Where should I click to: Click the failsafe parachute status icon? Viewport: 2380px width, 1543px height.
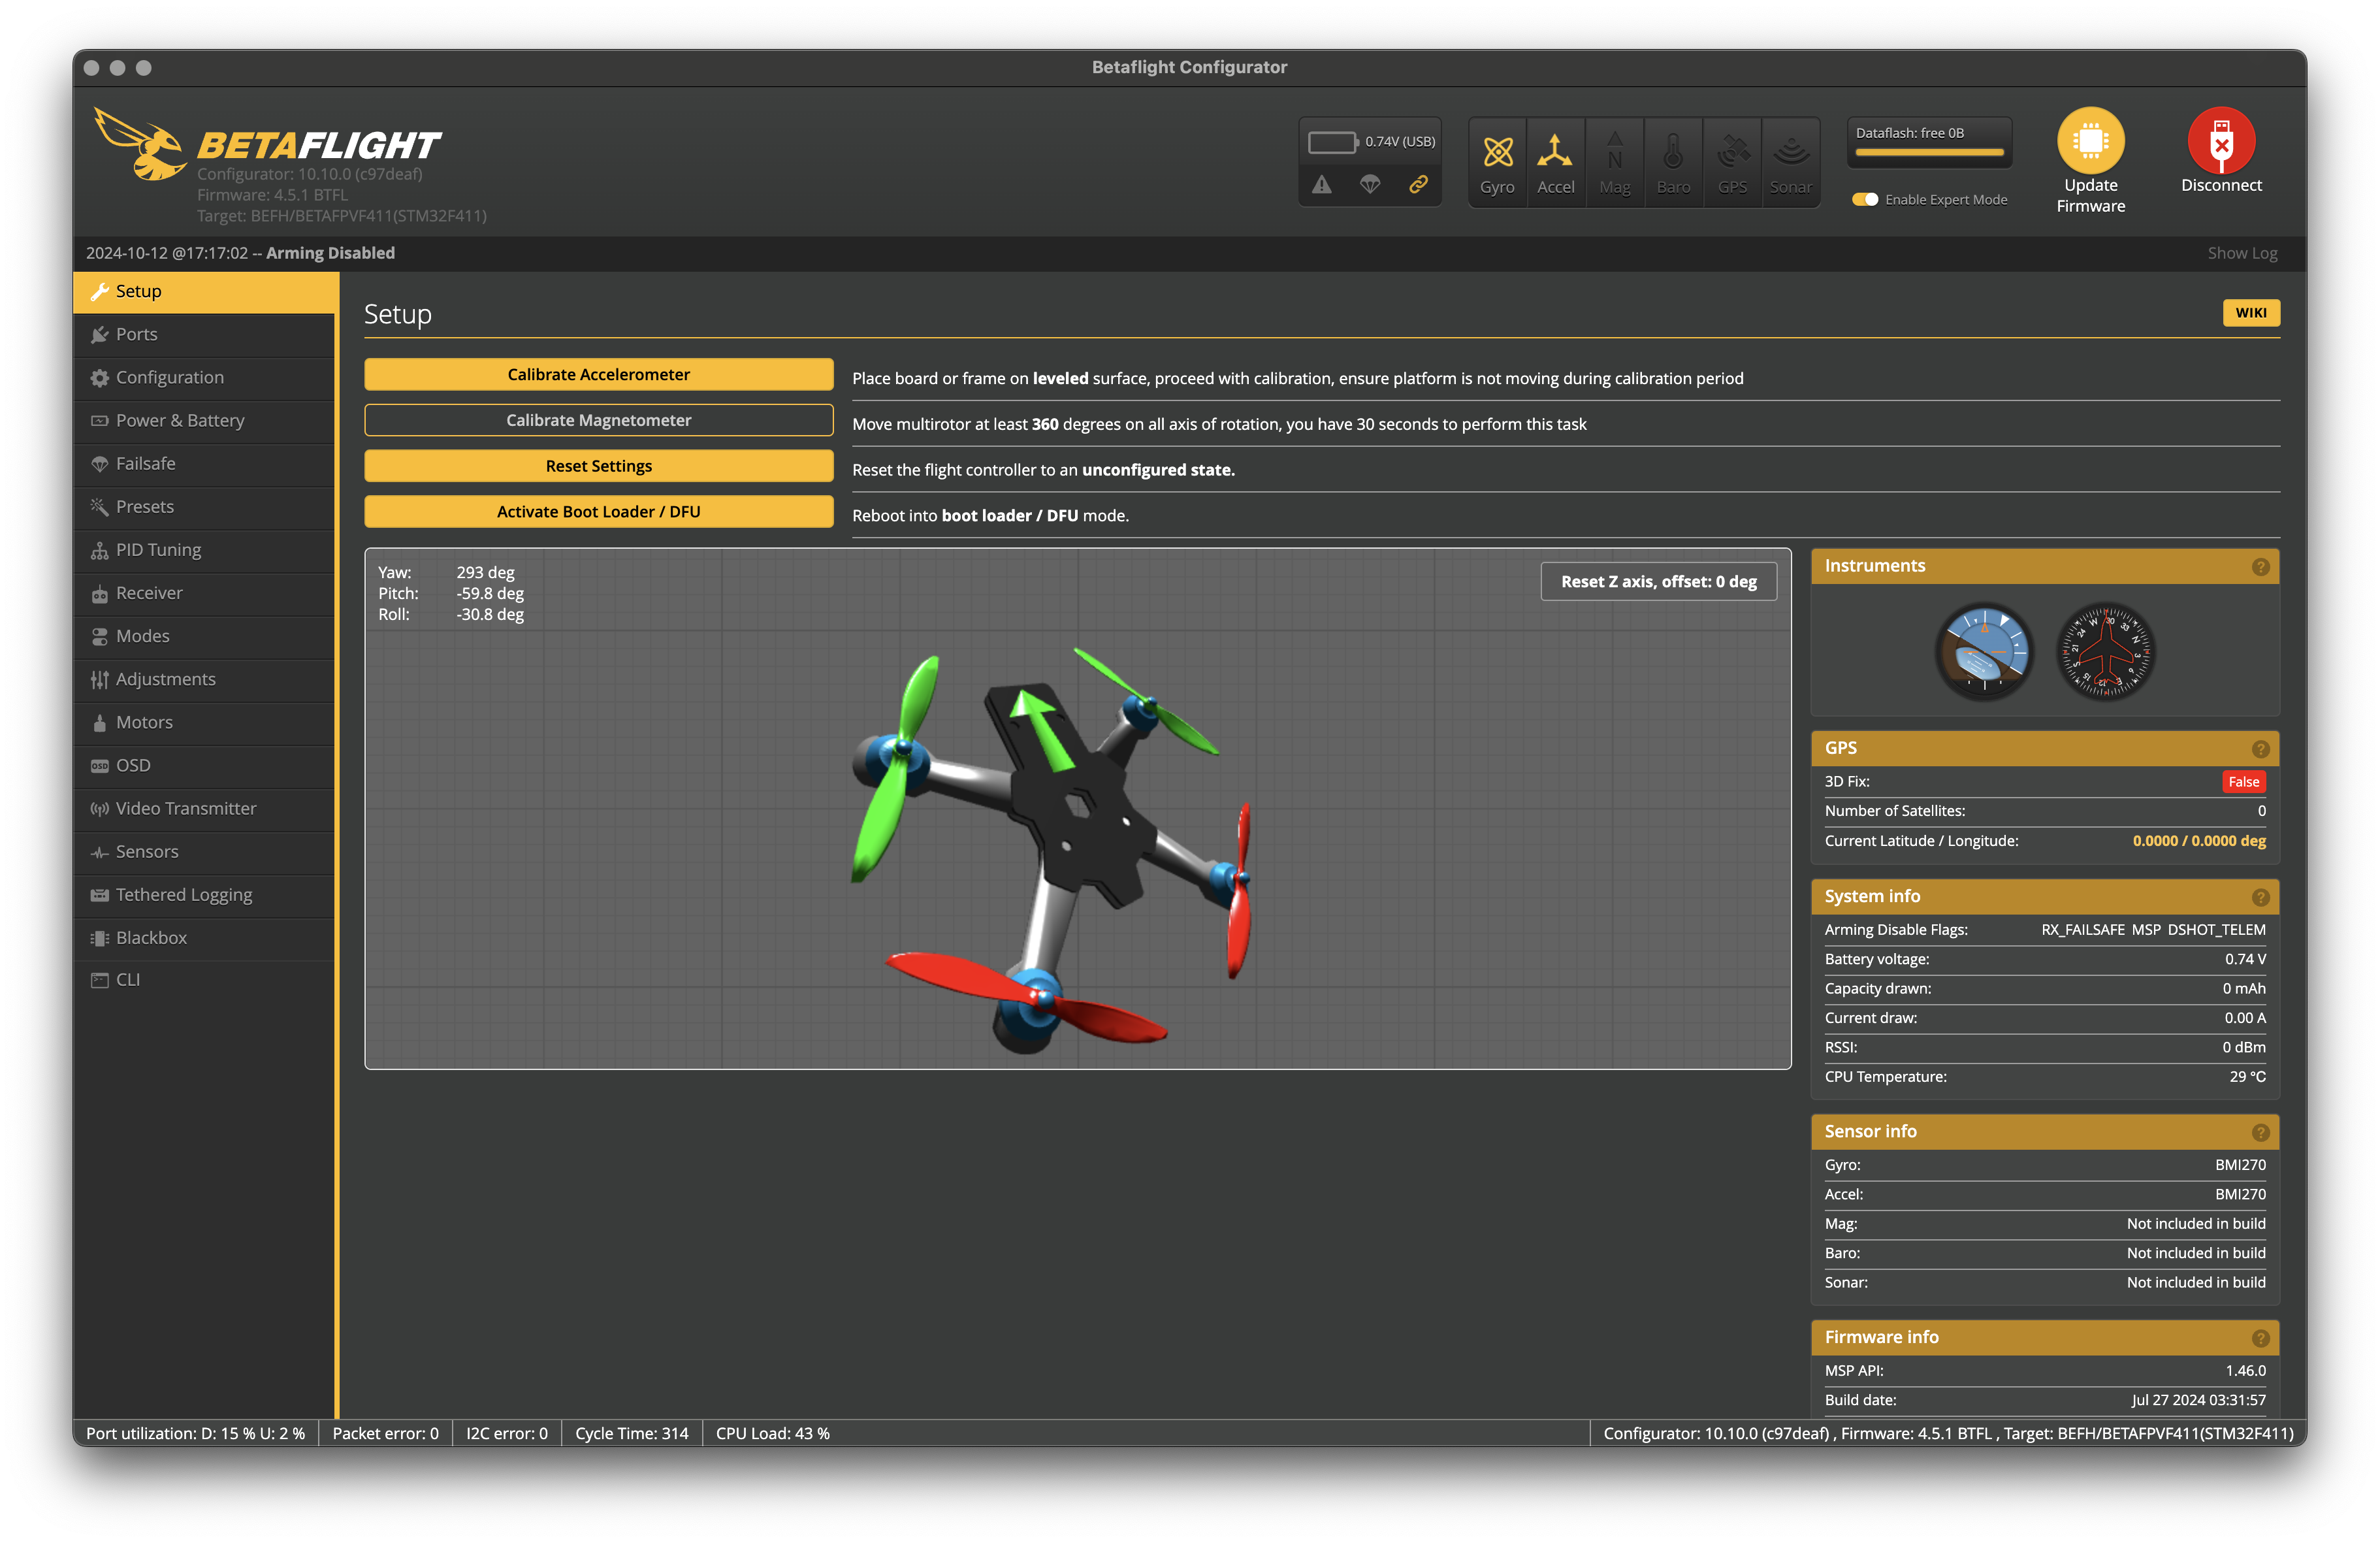(1370, 184)
